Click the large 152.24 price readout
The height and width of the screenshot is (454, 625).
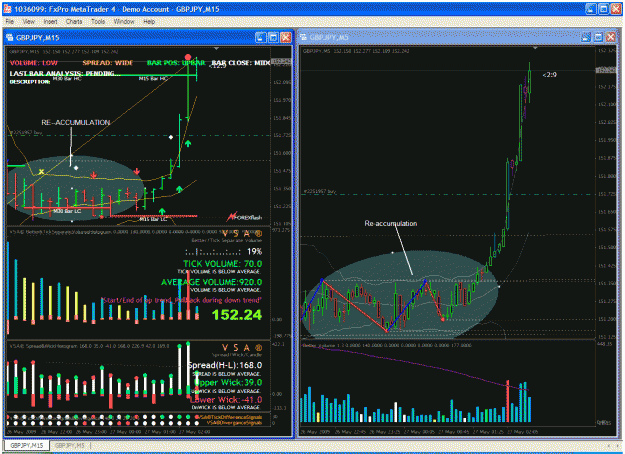coord(237,315)
